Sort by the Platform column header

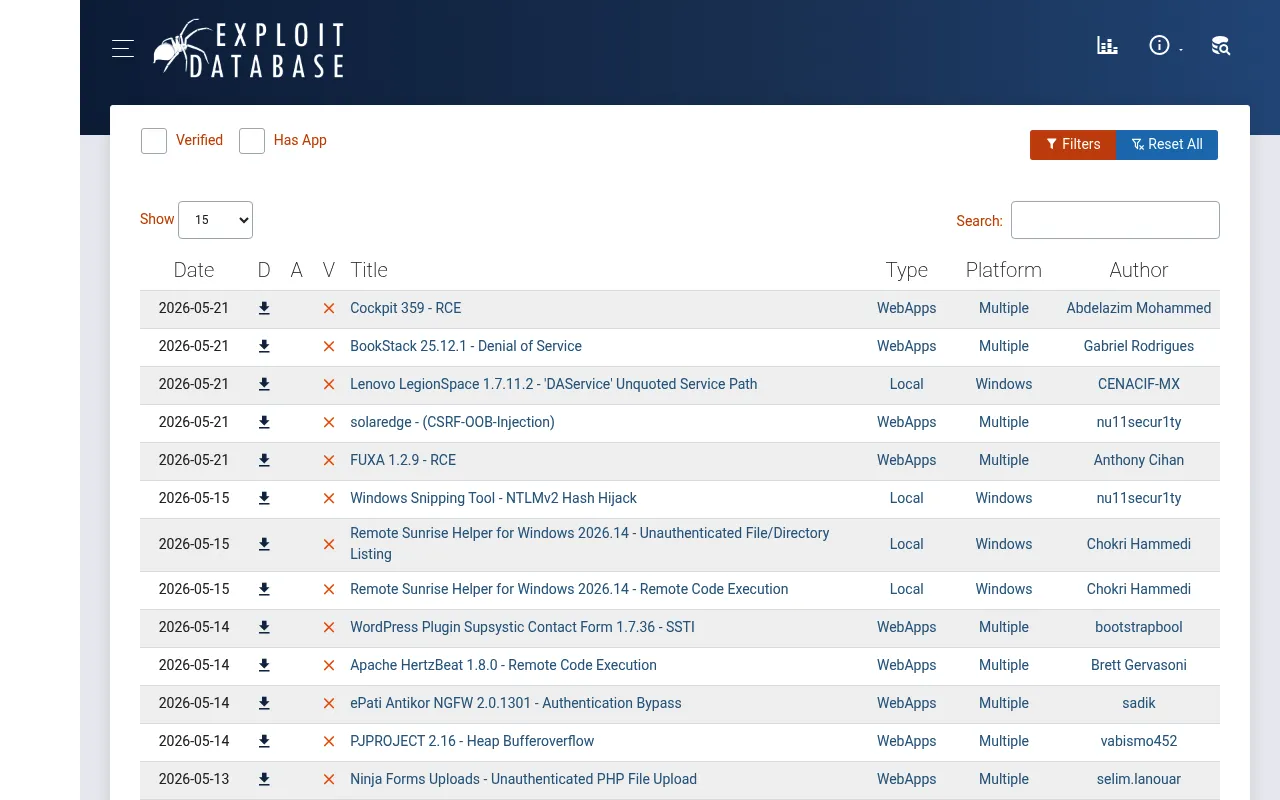click(1004, 270)
